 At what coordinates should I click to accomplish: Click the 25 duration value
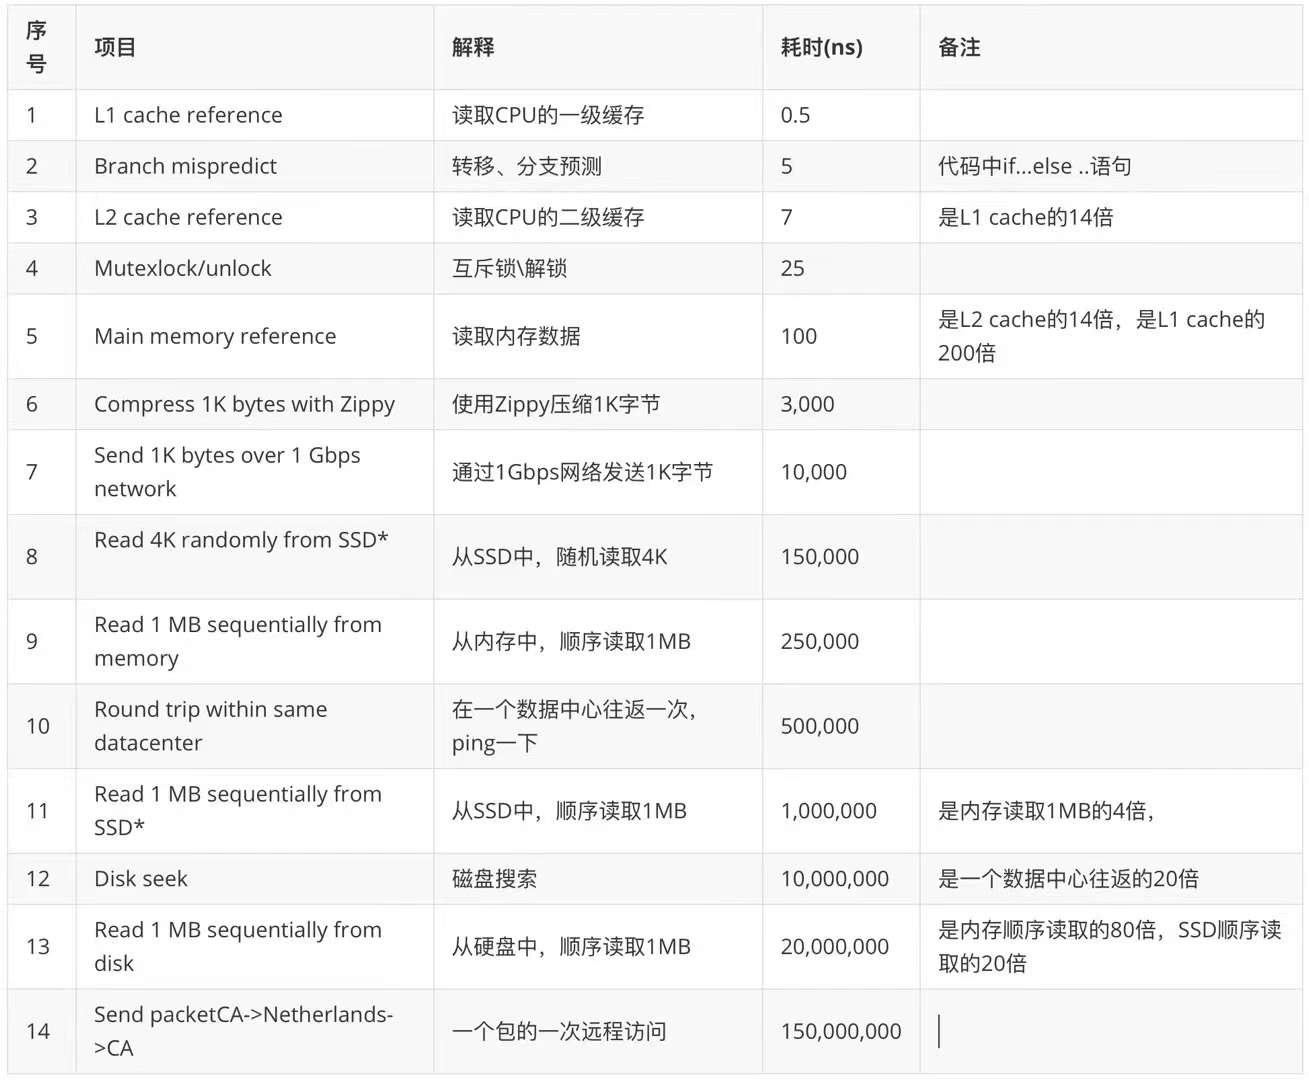(x=792, y=268)
